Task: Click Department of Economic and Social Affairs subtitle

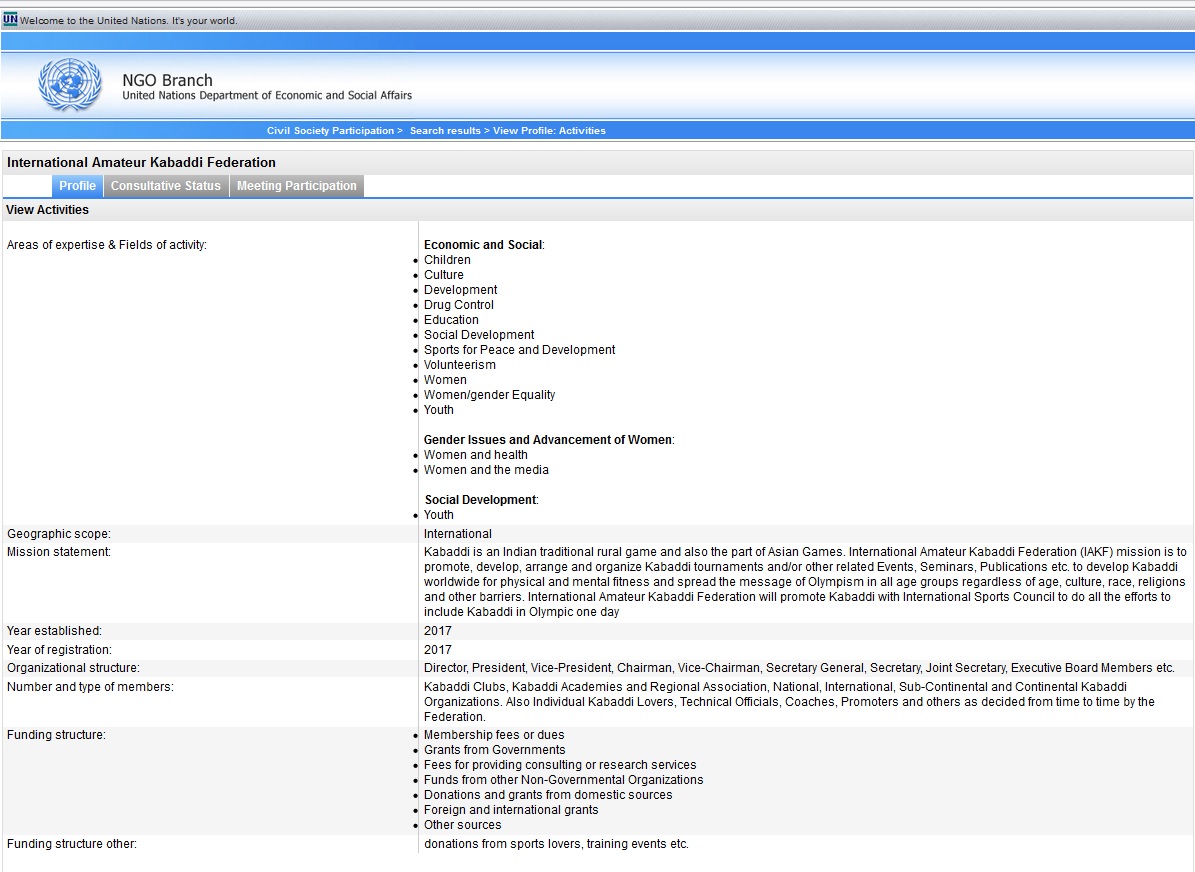Action: (x=267, y=96)
